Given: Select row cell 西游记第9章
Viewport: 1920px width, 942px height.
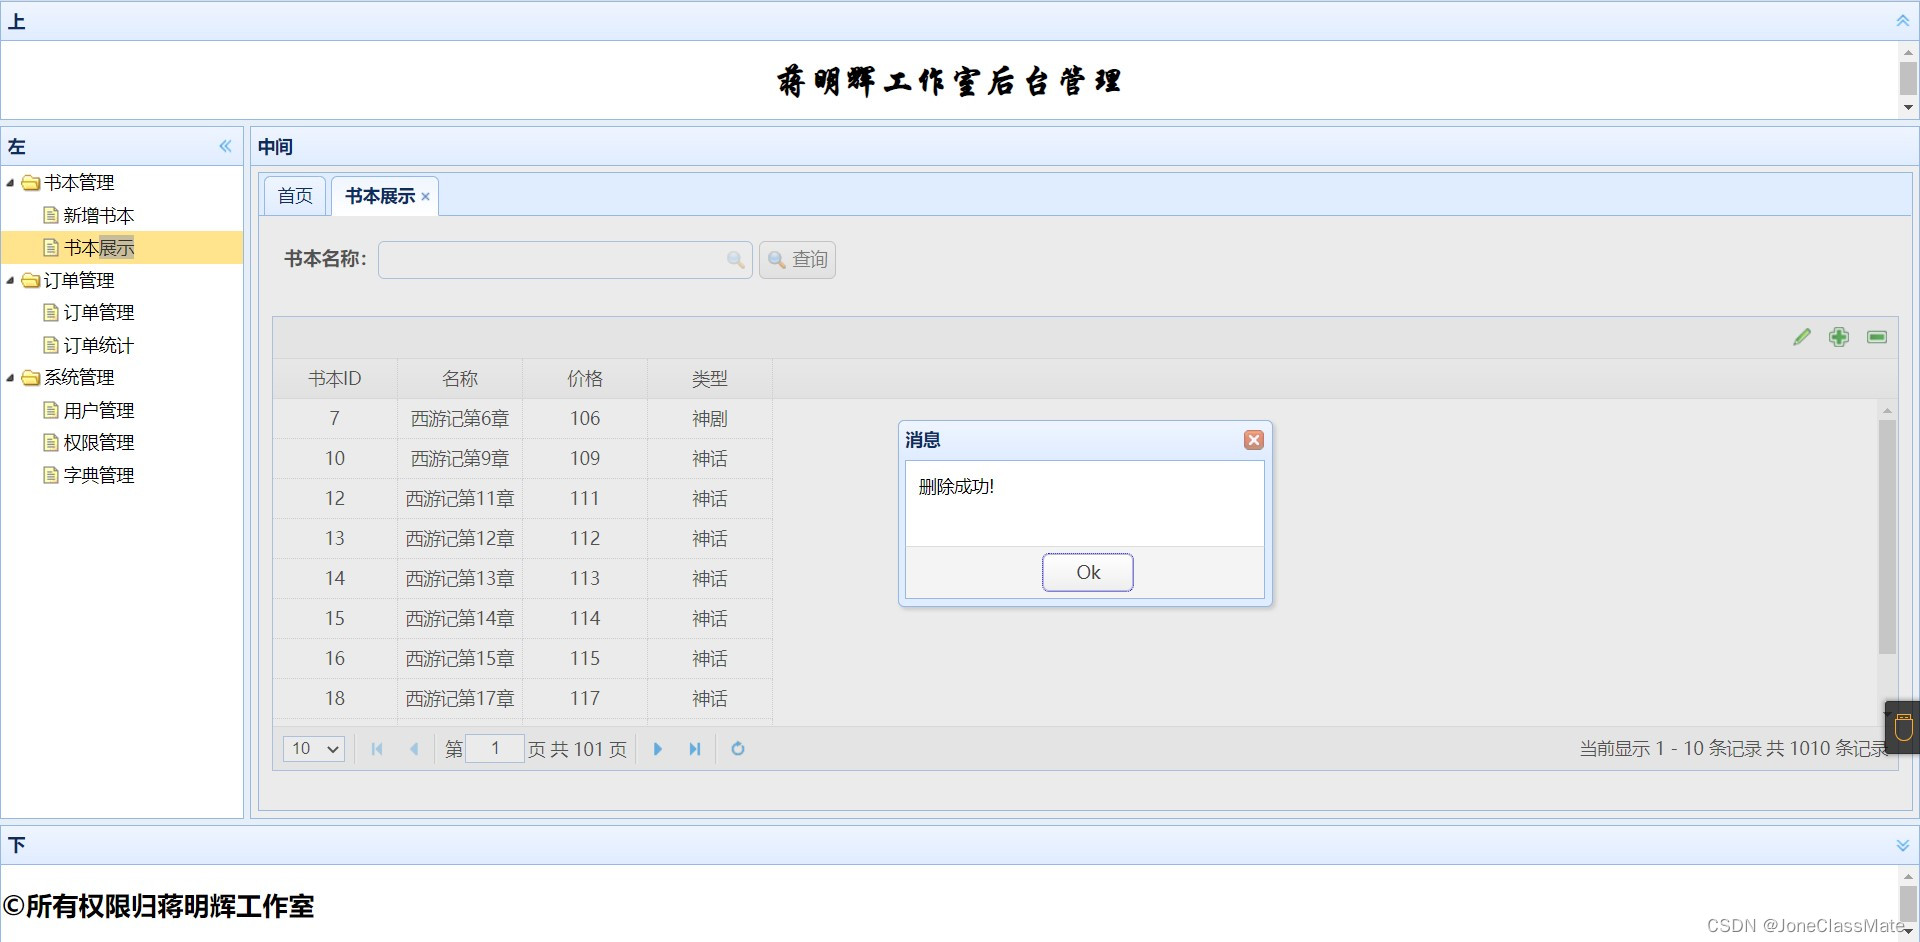Looking at the screenshot, I should click(x=460, y=459).
